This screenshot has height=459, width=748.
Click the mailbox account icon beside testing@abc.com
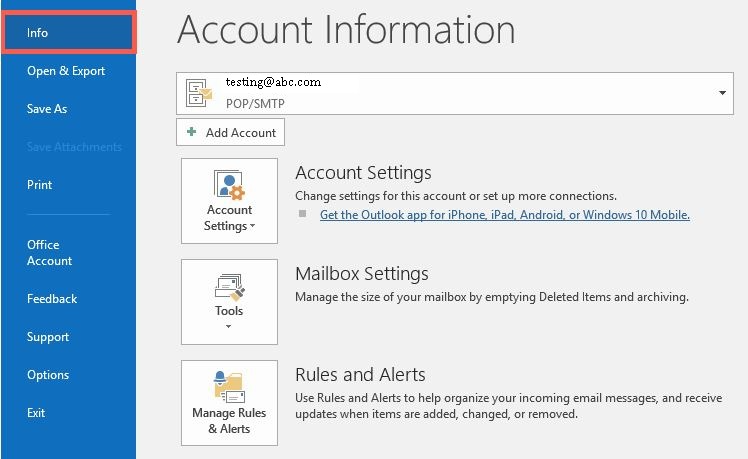(198, 93)
